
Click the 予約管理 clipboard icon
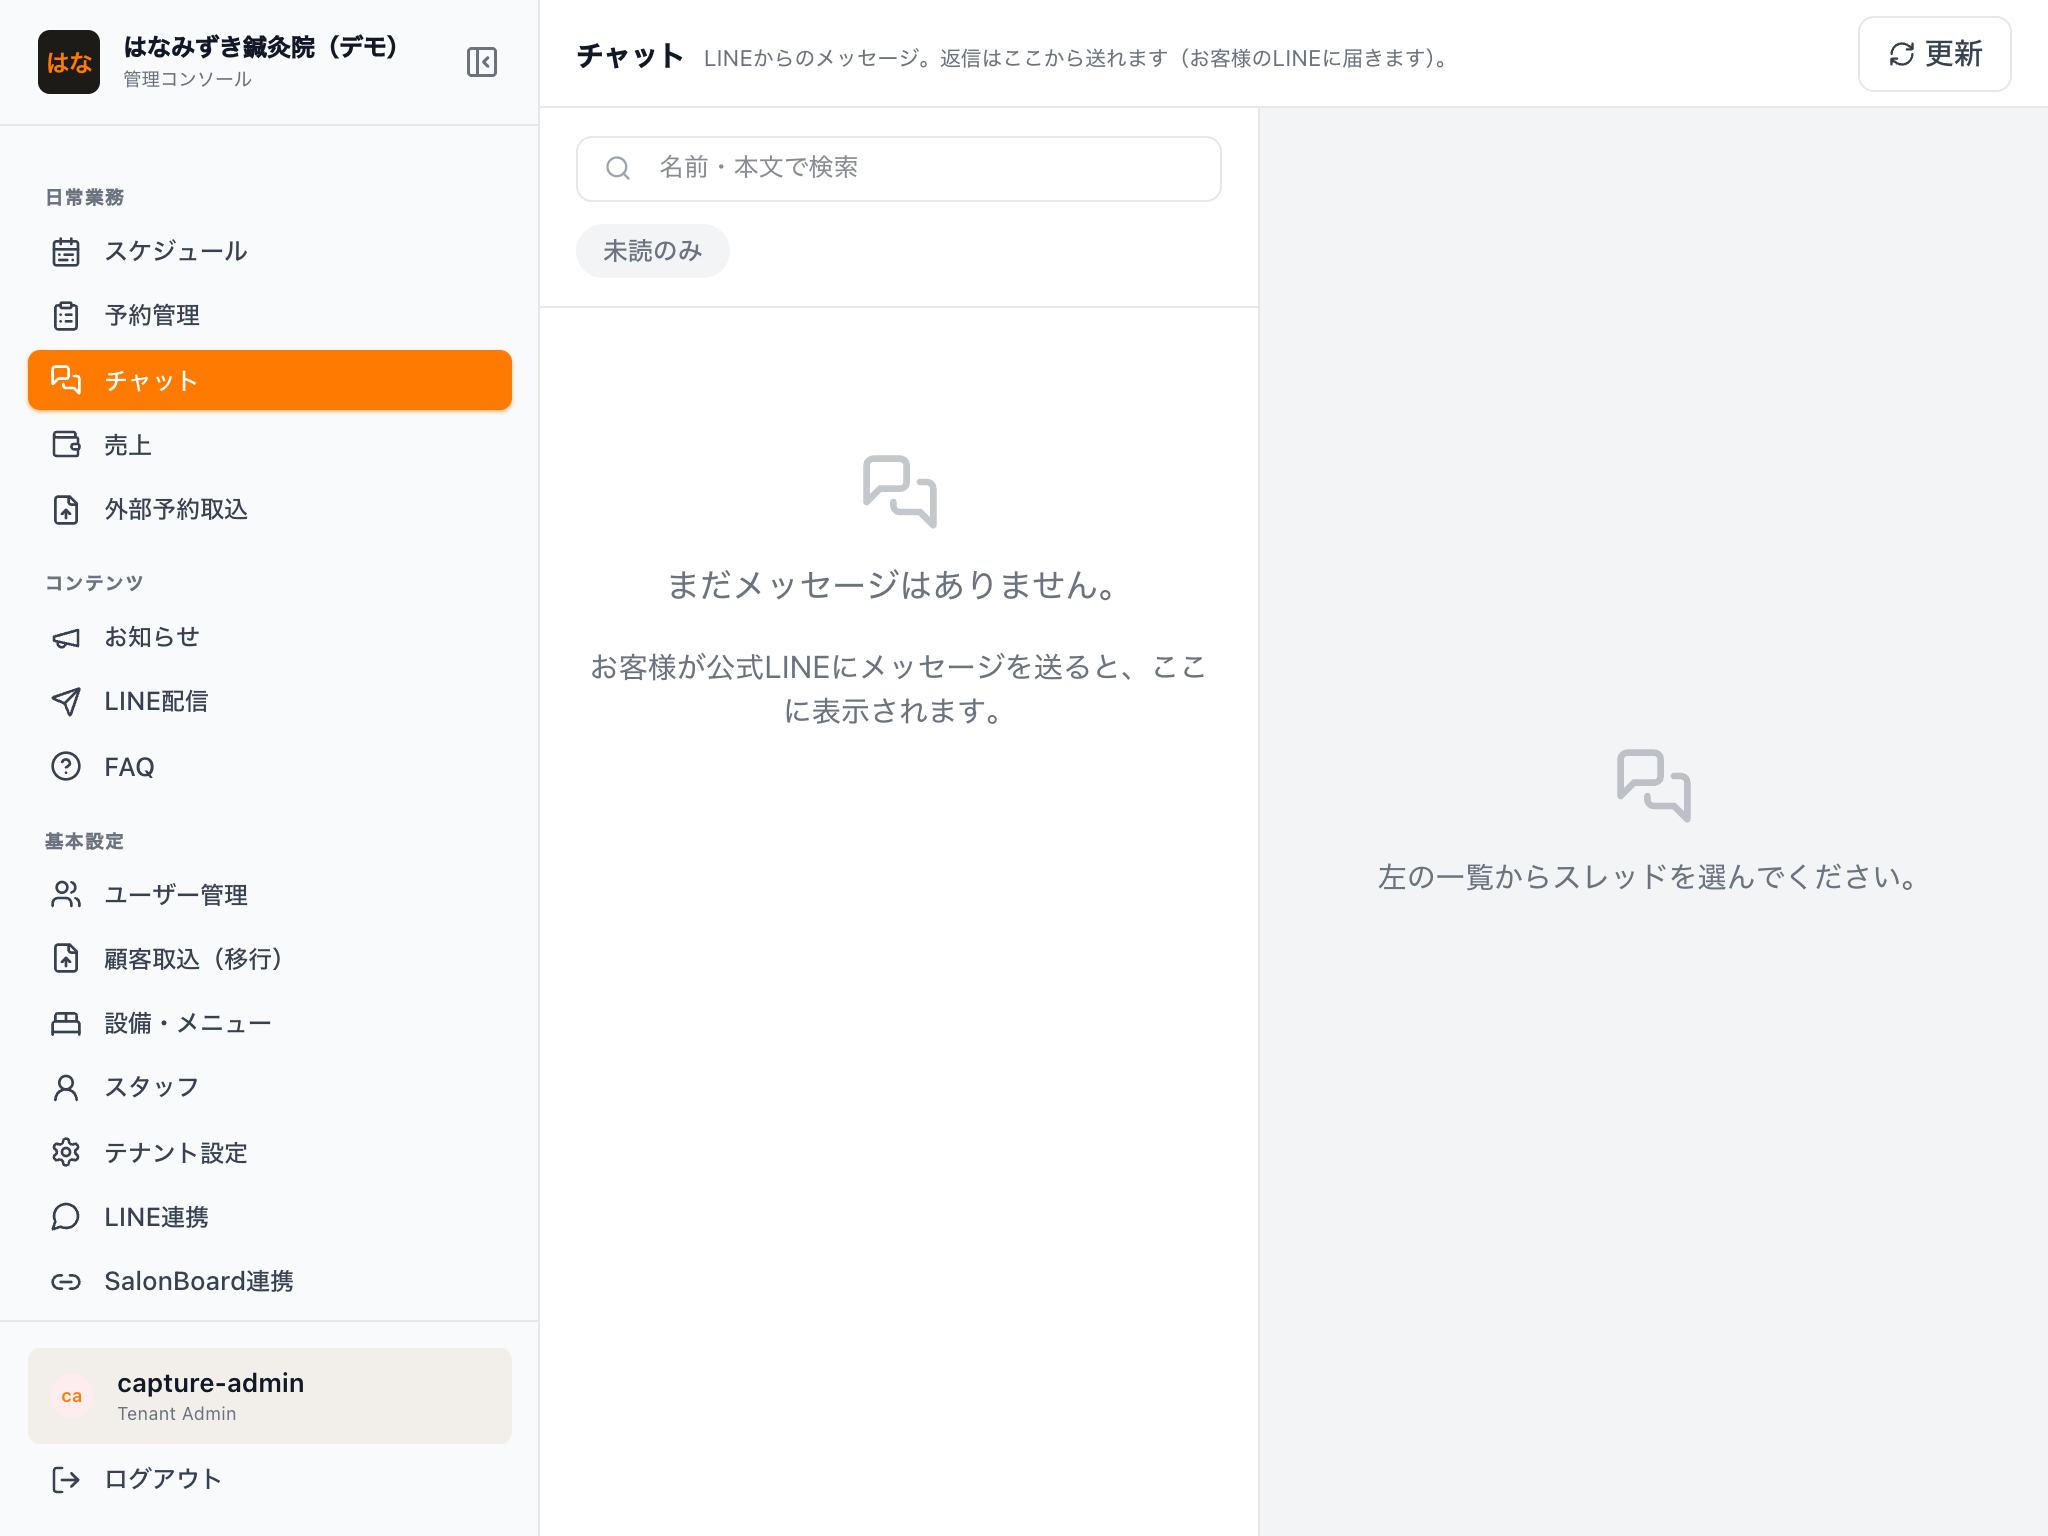tap(66, 316)
